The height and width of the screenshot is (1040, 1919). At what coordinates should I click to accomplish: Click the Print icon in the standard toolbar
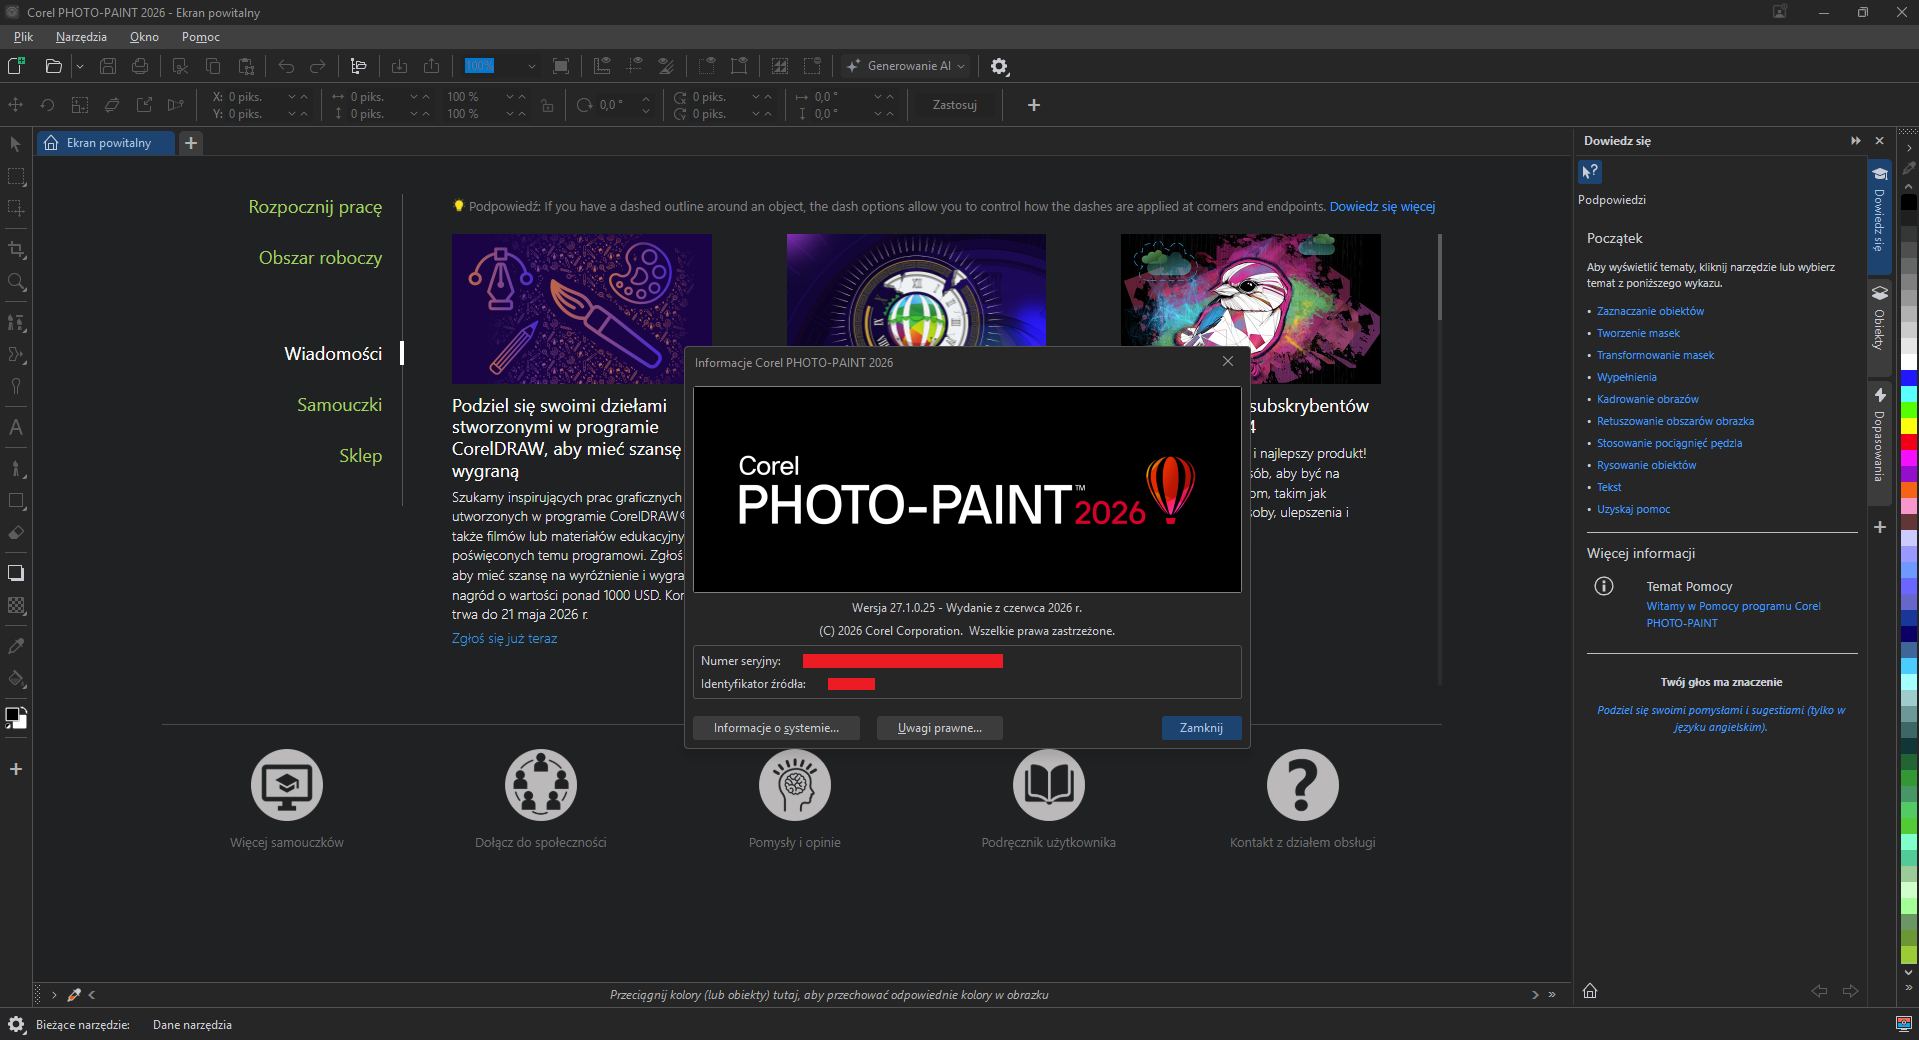click(140, 66)
